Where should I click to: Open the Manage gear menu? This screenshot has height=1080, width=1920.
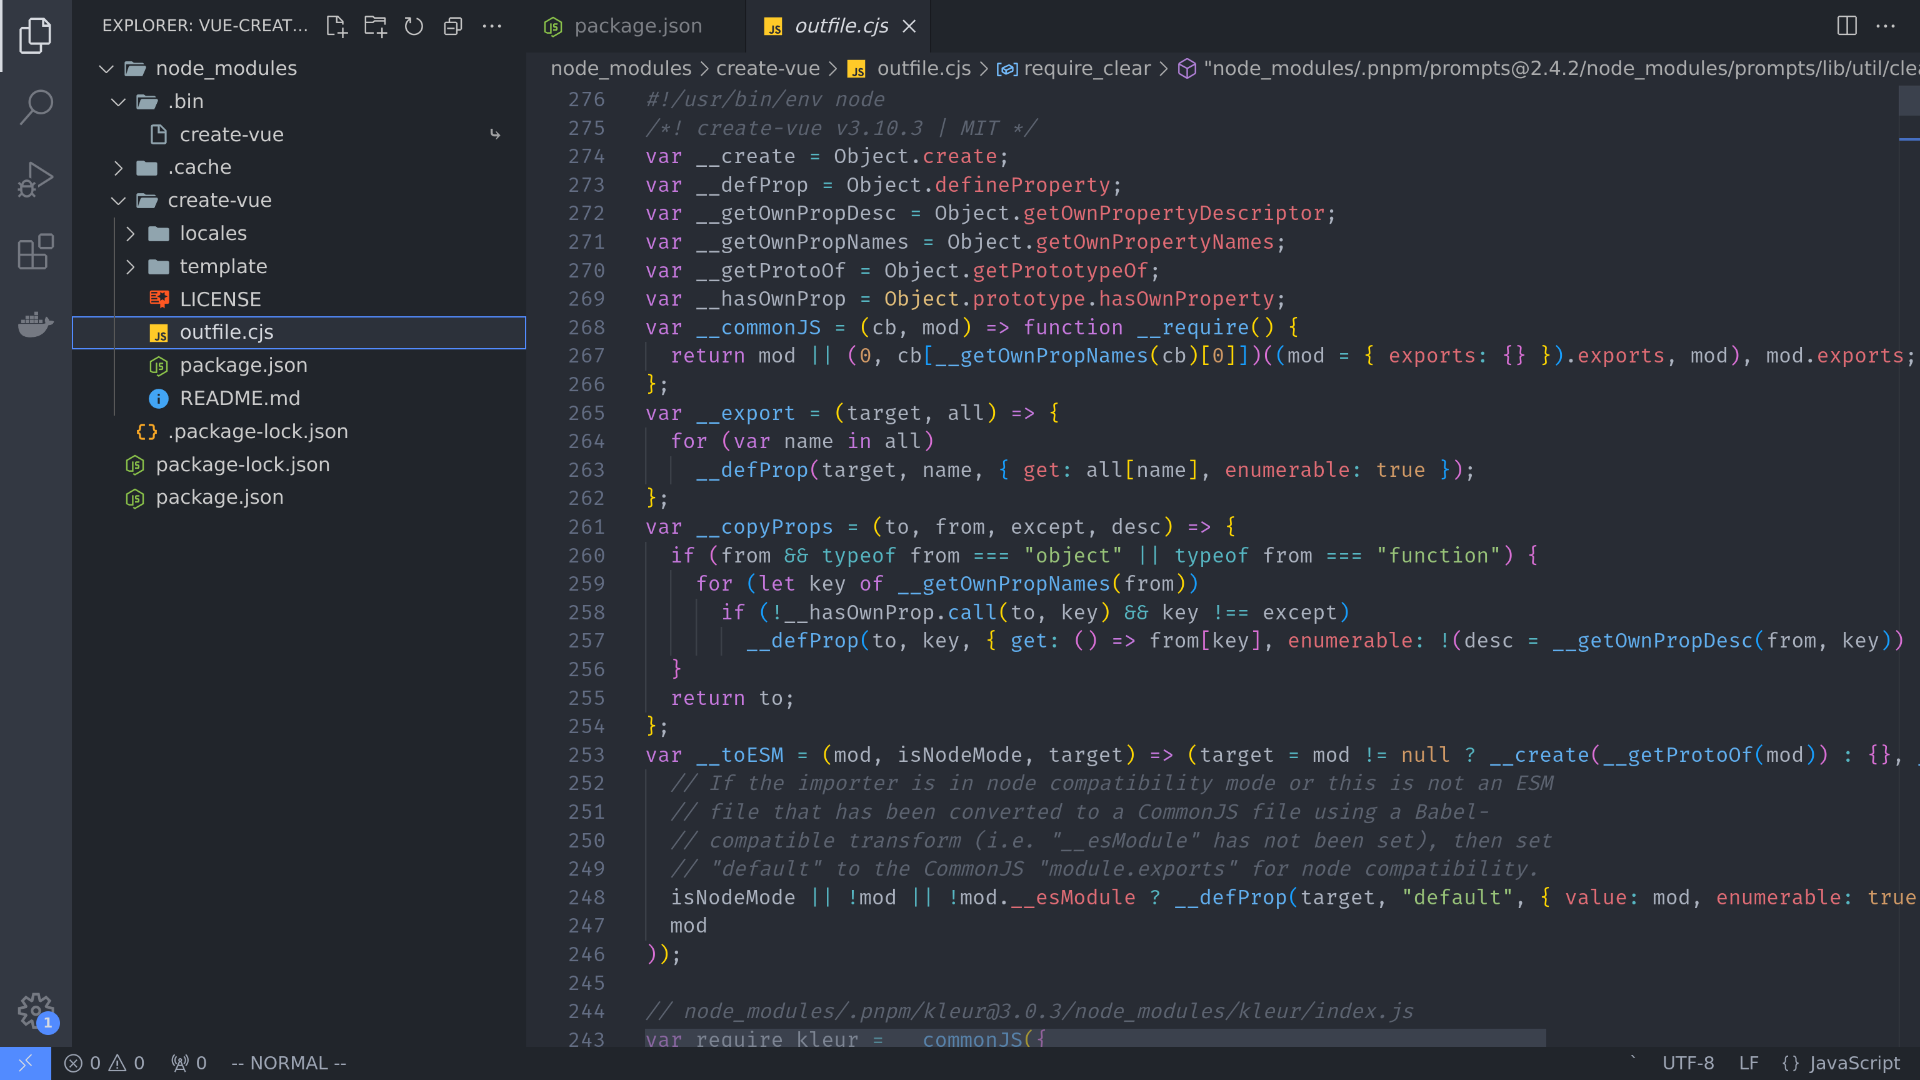[36, 1011]
